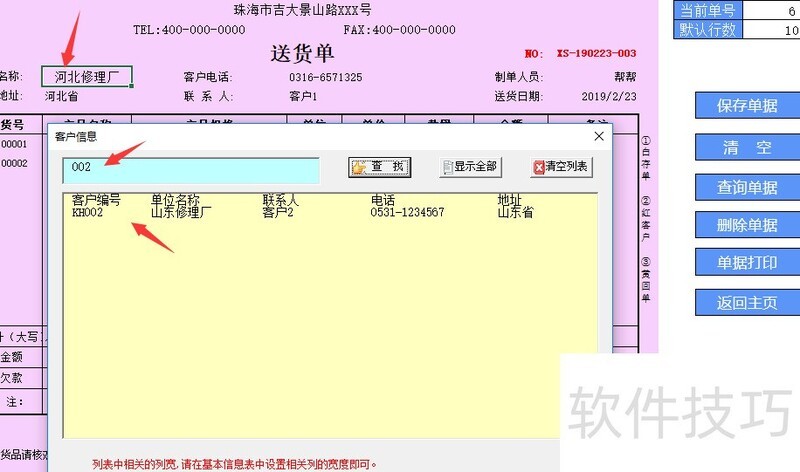
Task: Click the 返回主页 button
Action: coord(747,303)
